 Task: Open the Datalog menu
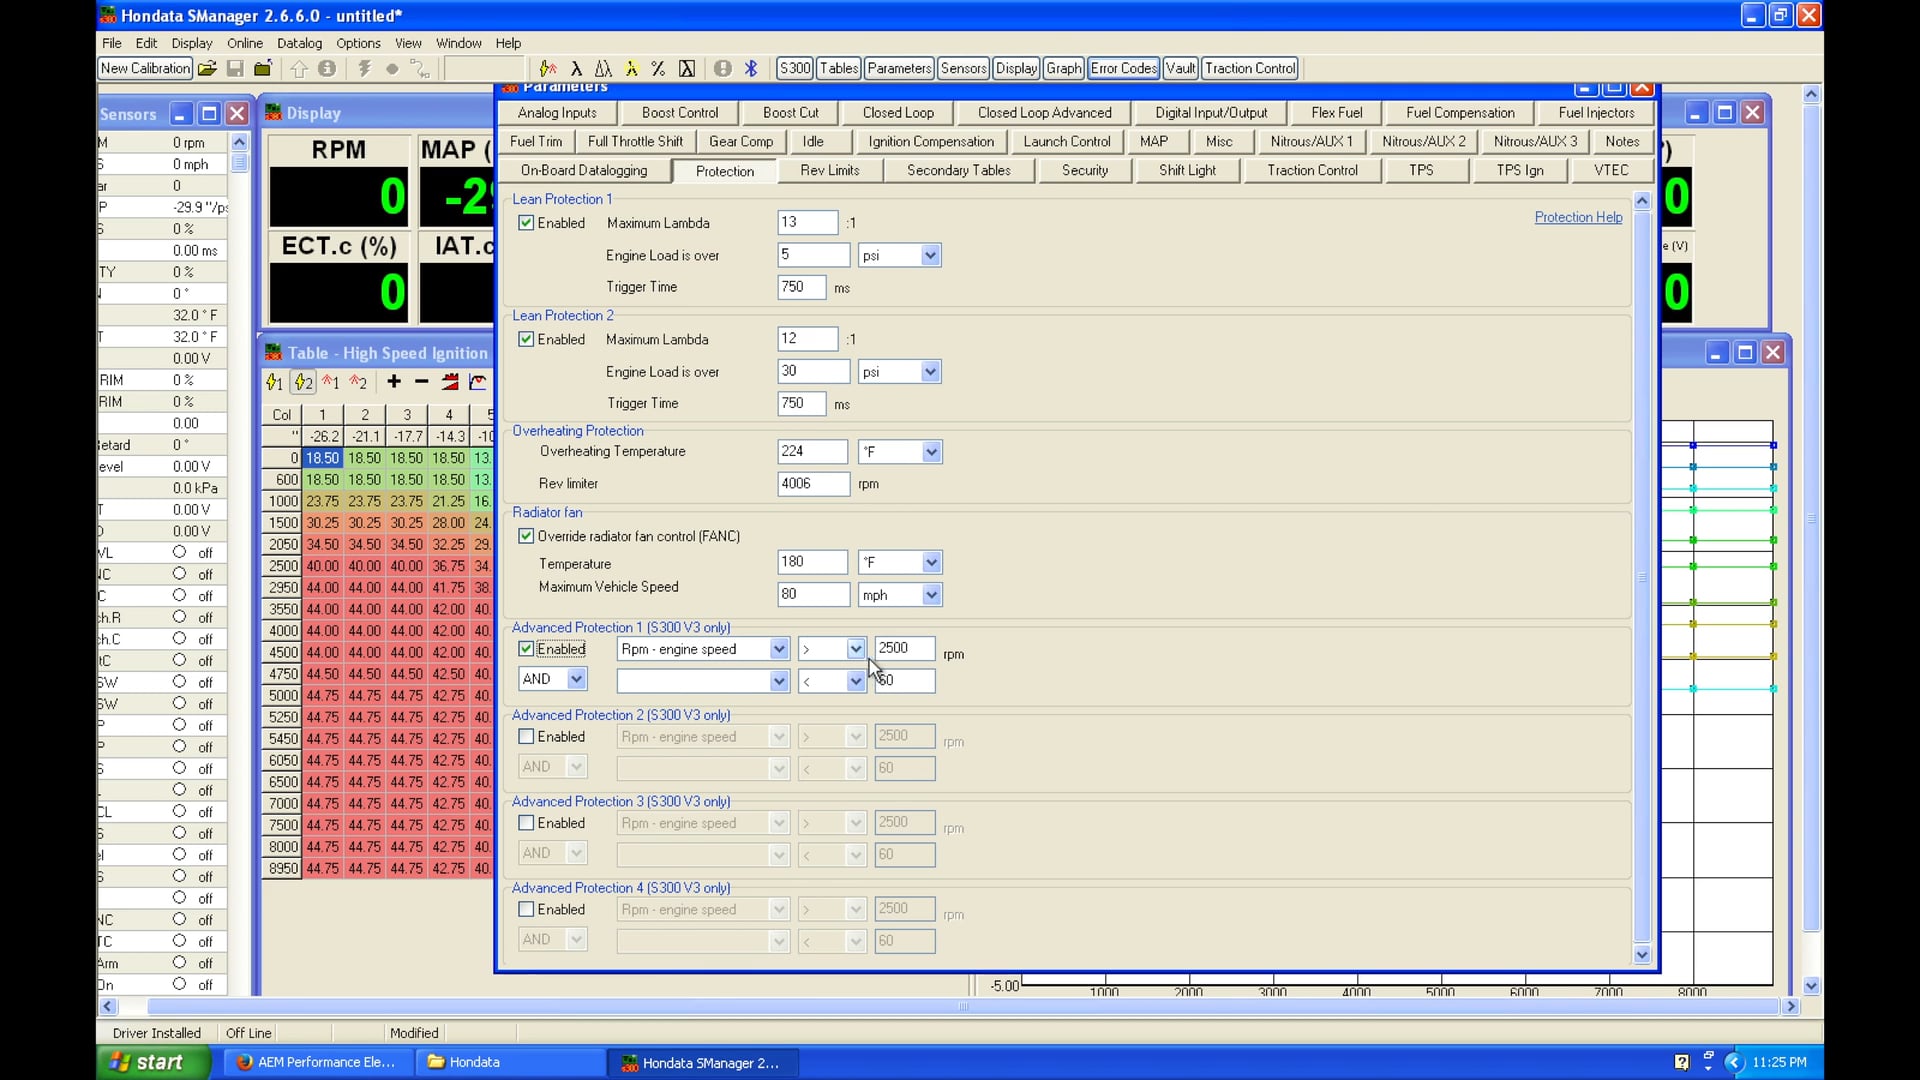pos(299,43)
